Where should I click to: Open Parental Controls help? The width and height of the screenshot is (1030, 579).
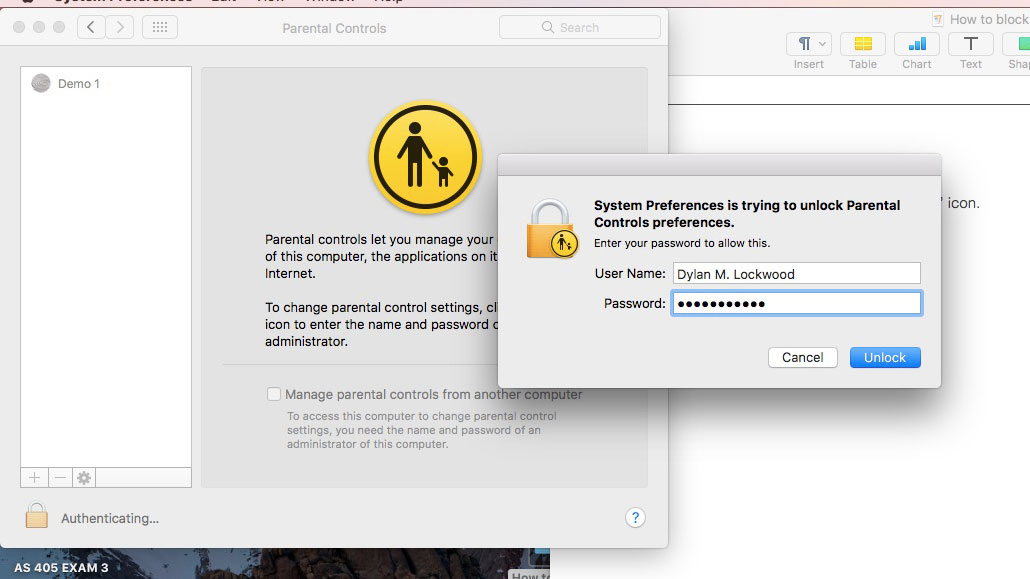(x=635, y=518)
